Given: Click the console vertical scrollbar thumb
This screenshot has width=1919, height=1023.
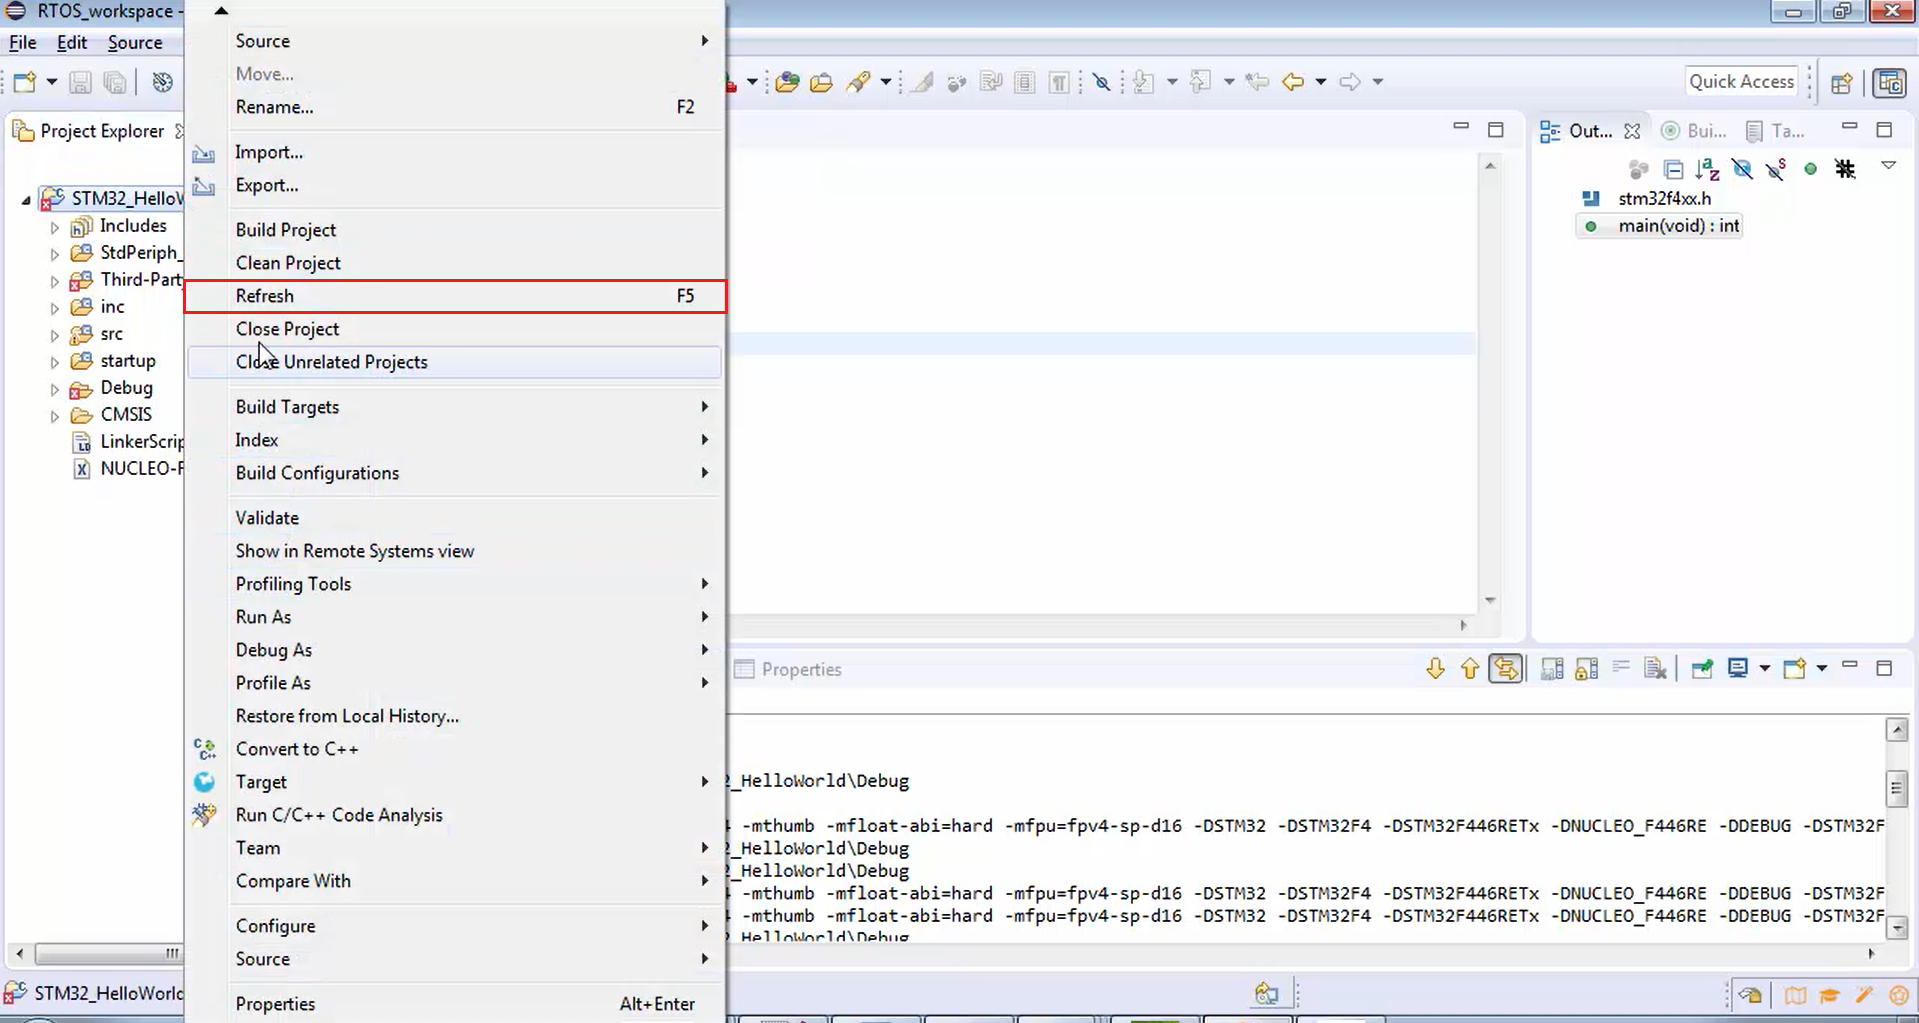Looking at the screenshot, I should tap(1896, 789).
